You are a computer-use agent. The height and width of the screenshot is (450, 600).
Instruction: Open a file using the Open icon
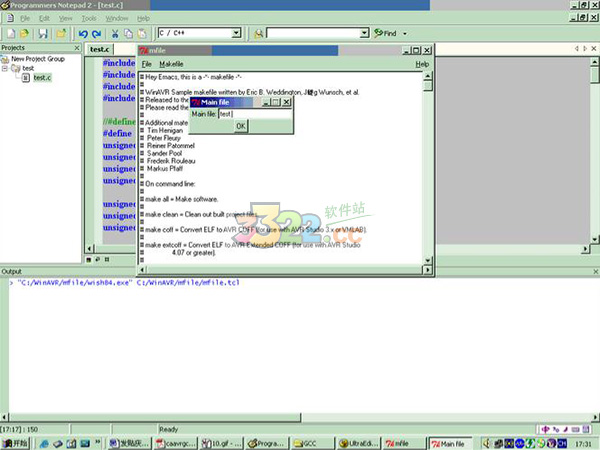[x=24, y=34]
